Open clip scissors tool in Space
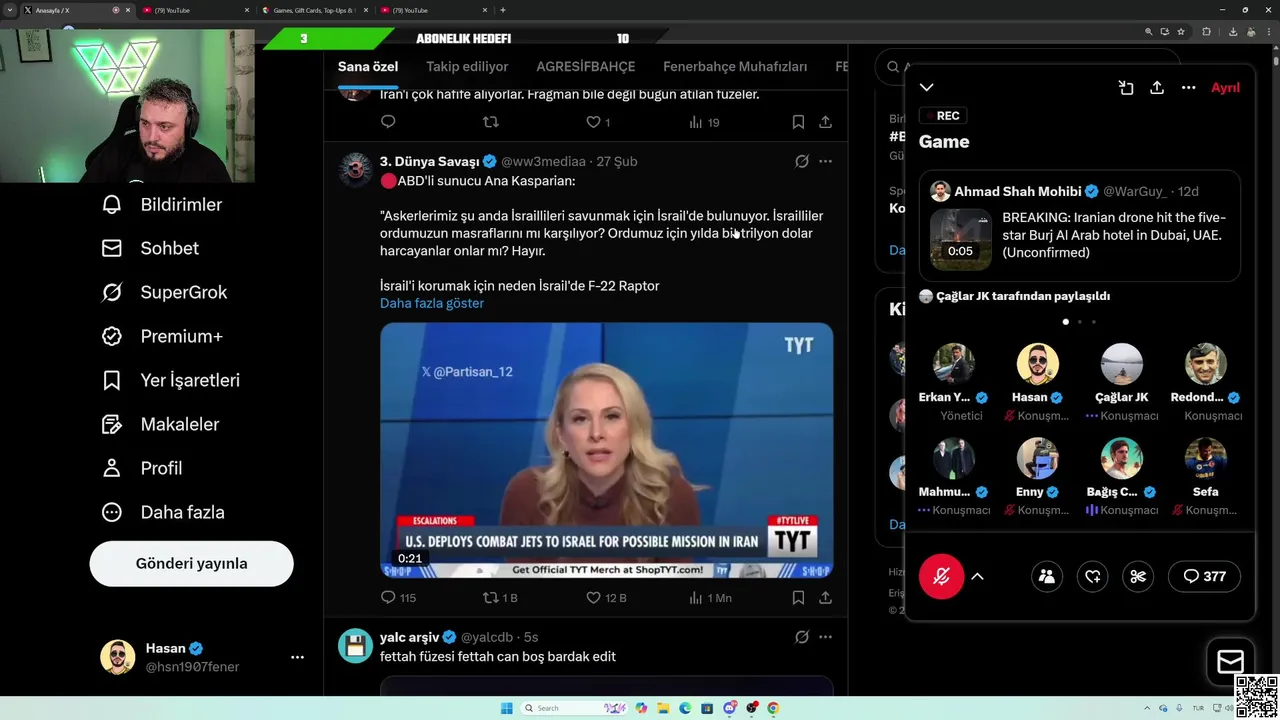Image resolution: width=1280 pixels, height=720 pixels. [x=1138, y=576]
